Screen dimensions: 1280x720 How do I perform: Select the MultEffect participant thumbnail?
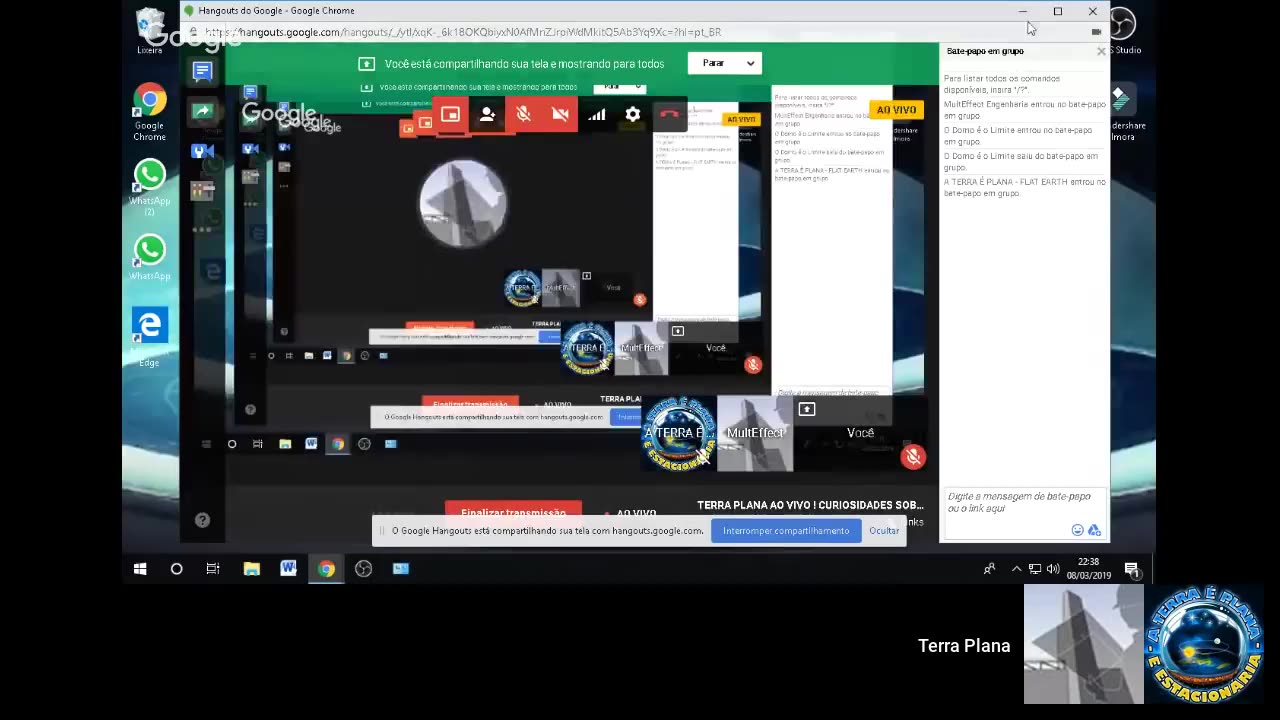pos(755,433)
